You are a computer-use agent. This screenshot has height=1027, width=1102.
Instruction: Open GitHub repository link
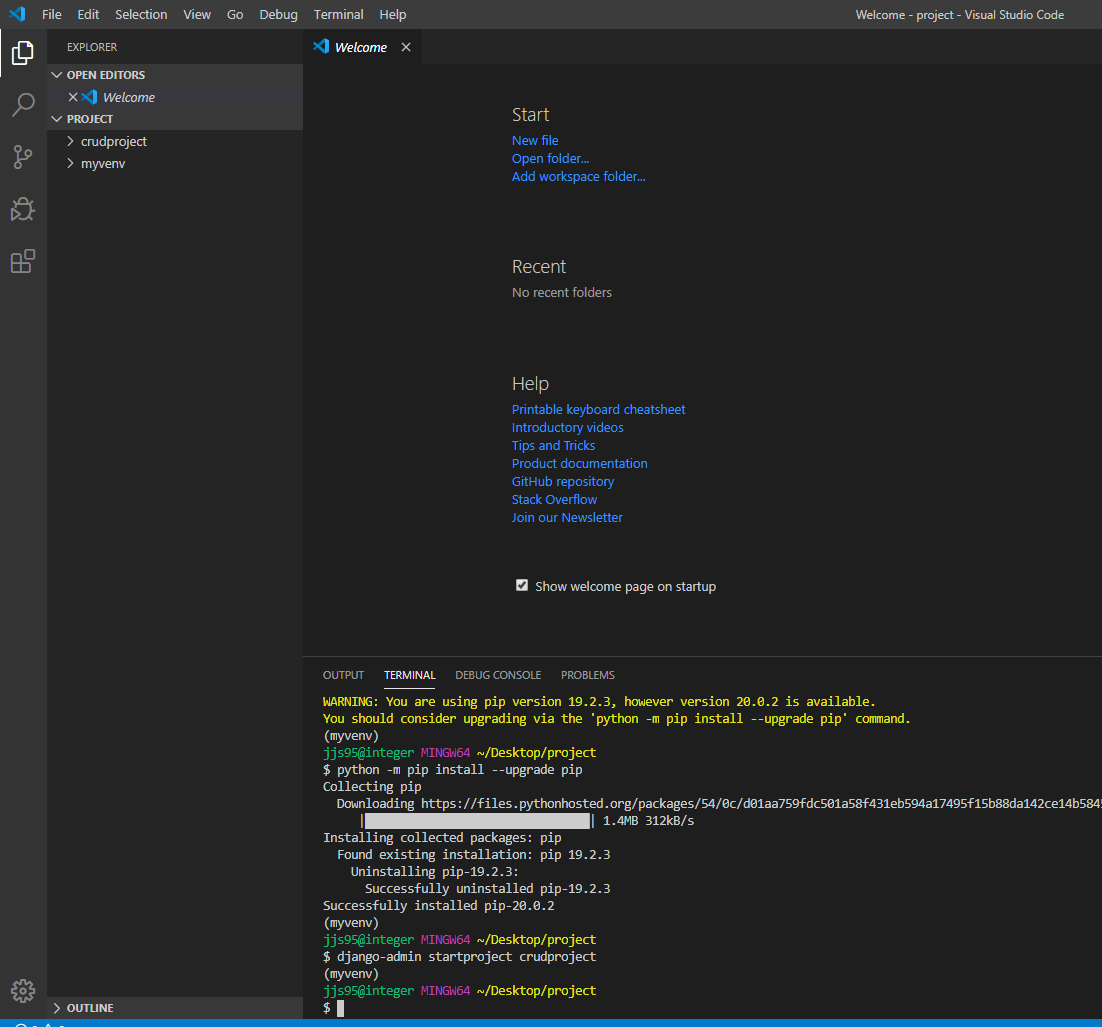(562, 482)
